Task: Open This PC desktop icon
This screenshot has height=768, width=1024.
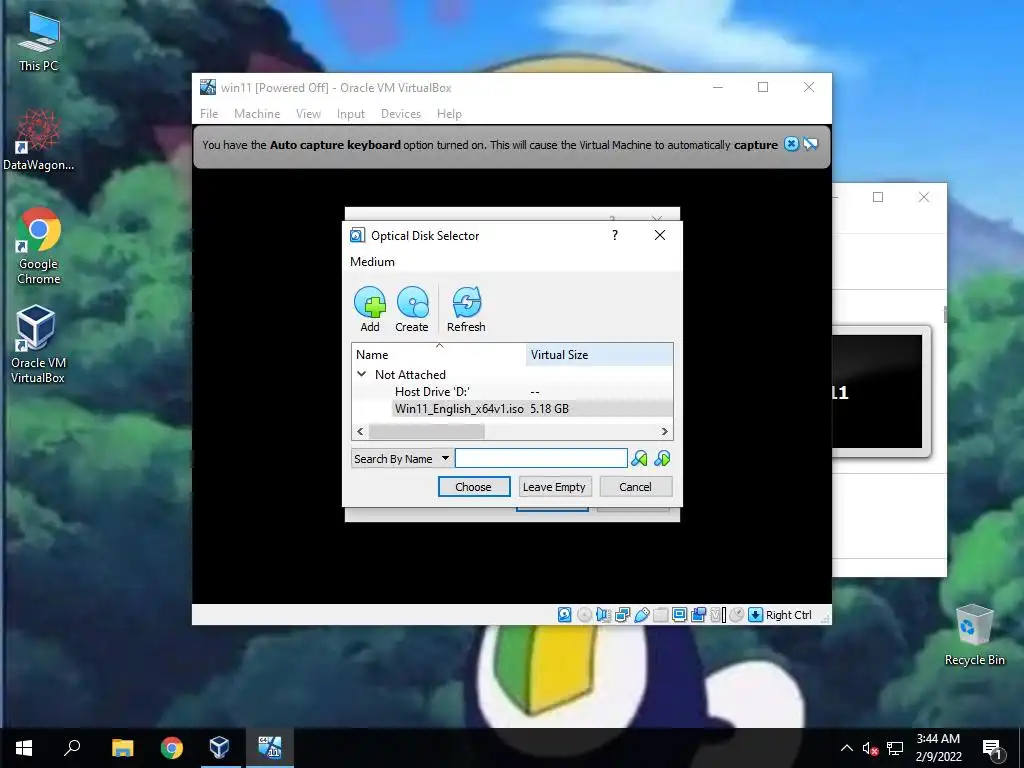Action: click(39, 42)
